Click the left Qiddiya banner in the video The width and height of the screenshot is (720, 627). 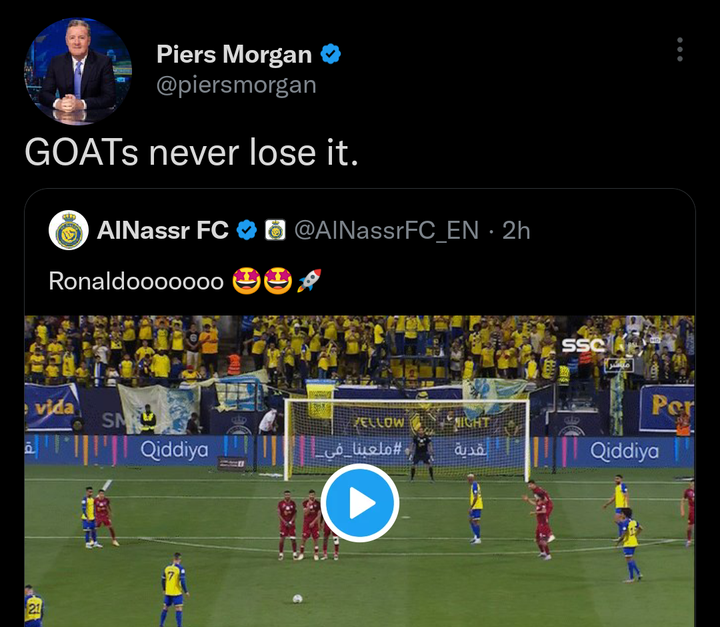point(174,449)
